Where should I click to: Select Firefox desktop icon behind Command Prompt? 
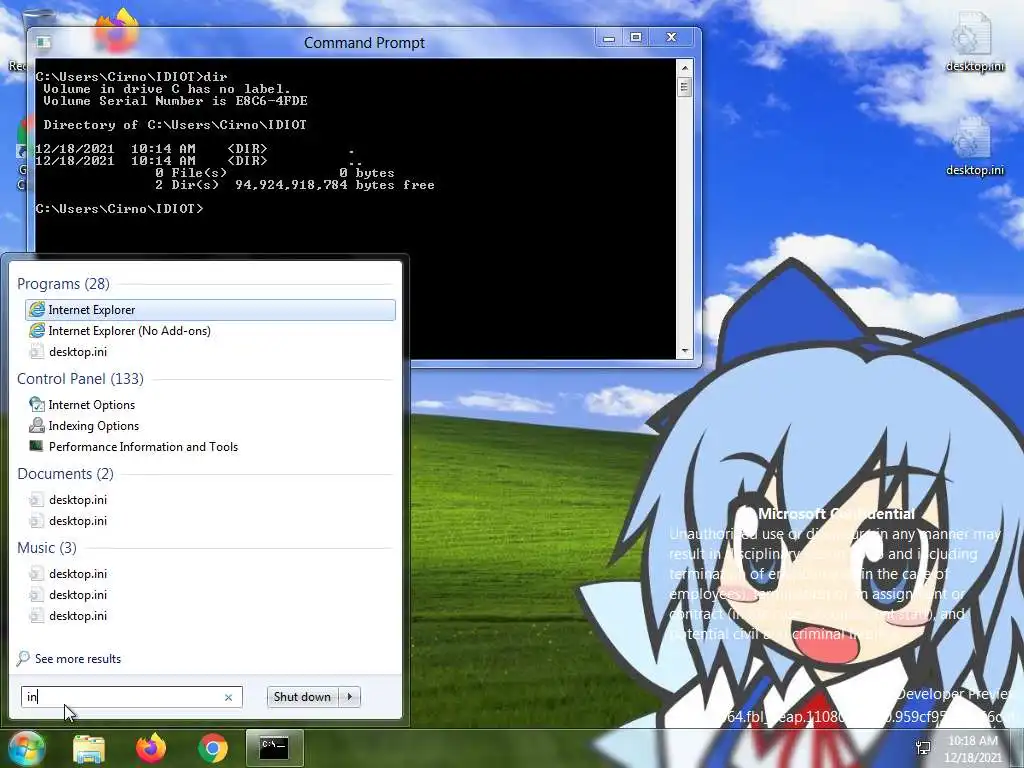118,30
